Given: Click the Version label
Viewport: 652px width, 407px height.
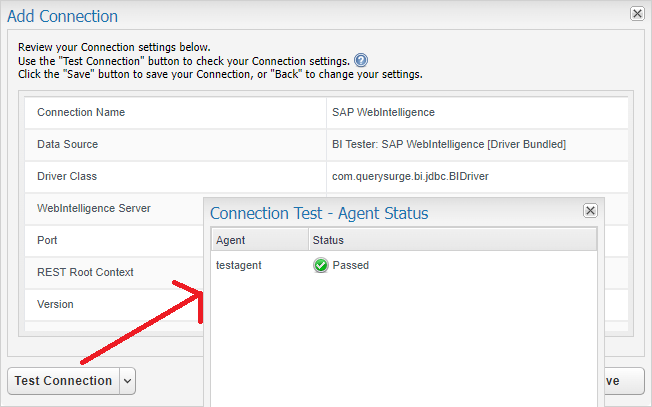Looking at the screenshot, I should [55, 304].
